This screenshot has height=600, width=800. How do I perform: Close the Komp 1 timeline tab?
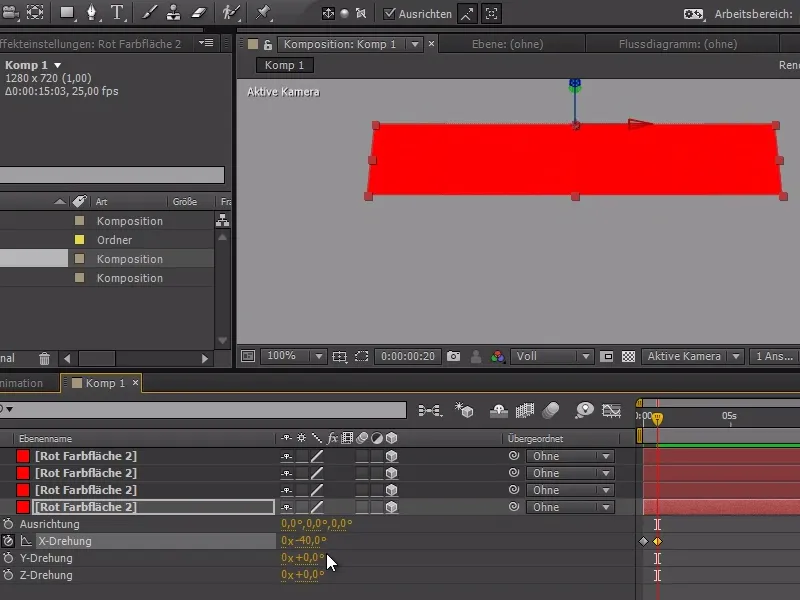(x=135, y=383)
